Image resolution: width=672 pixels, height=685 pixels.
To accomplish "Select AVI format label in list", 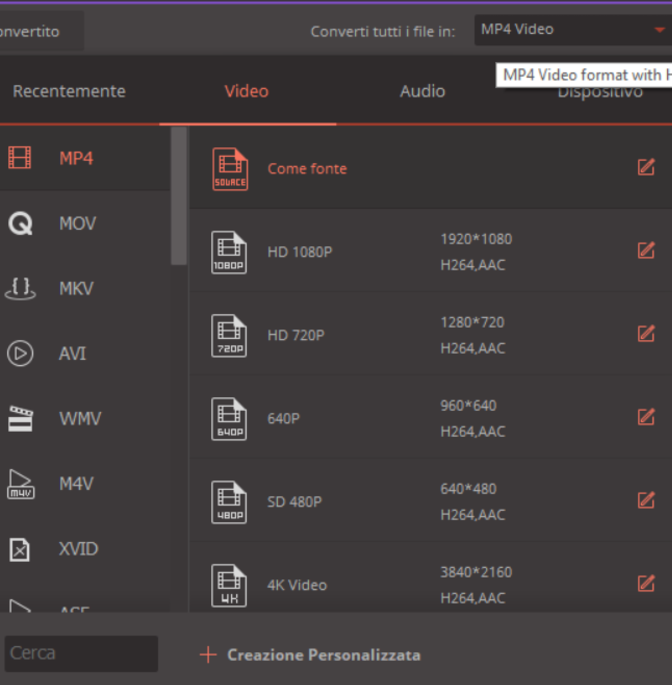I will click(x=73, y=354).
